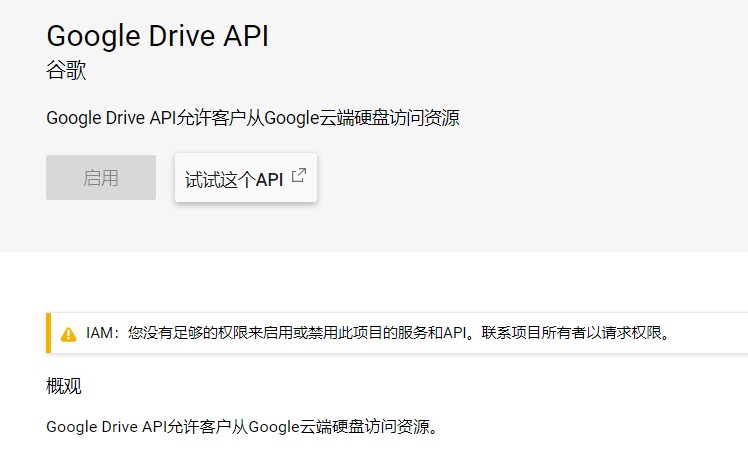
Task: Click the IAM permission warning message text
Action: tap(378, 333)
